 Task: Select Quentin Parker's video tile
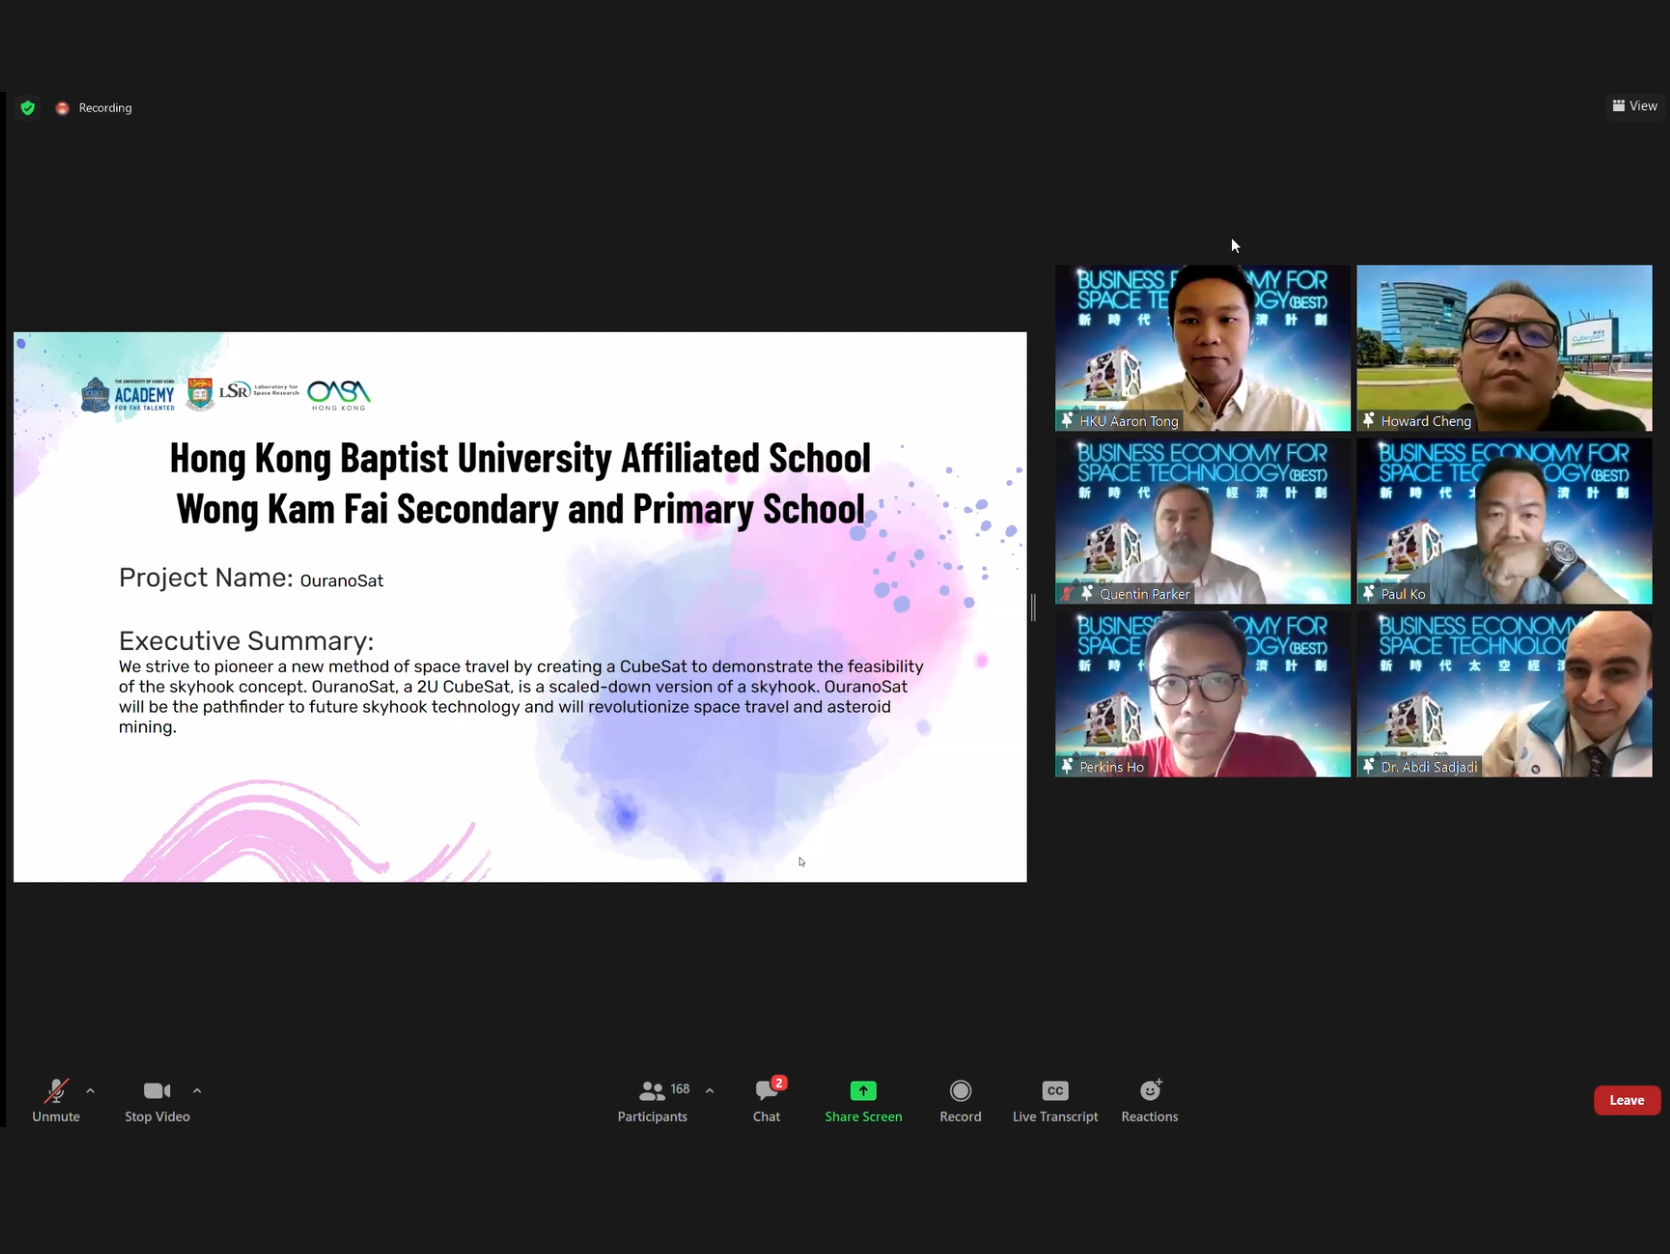coord(1203,521)
